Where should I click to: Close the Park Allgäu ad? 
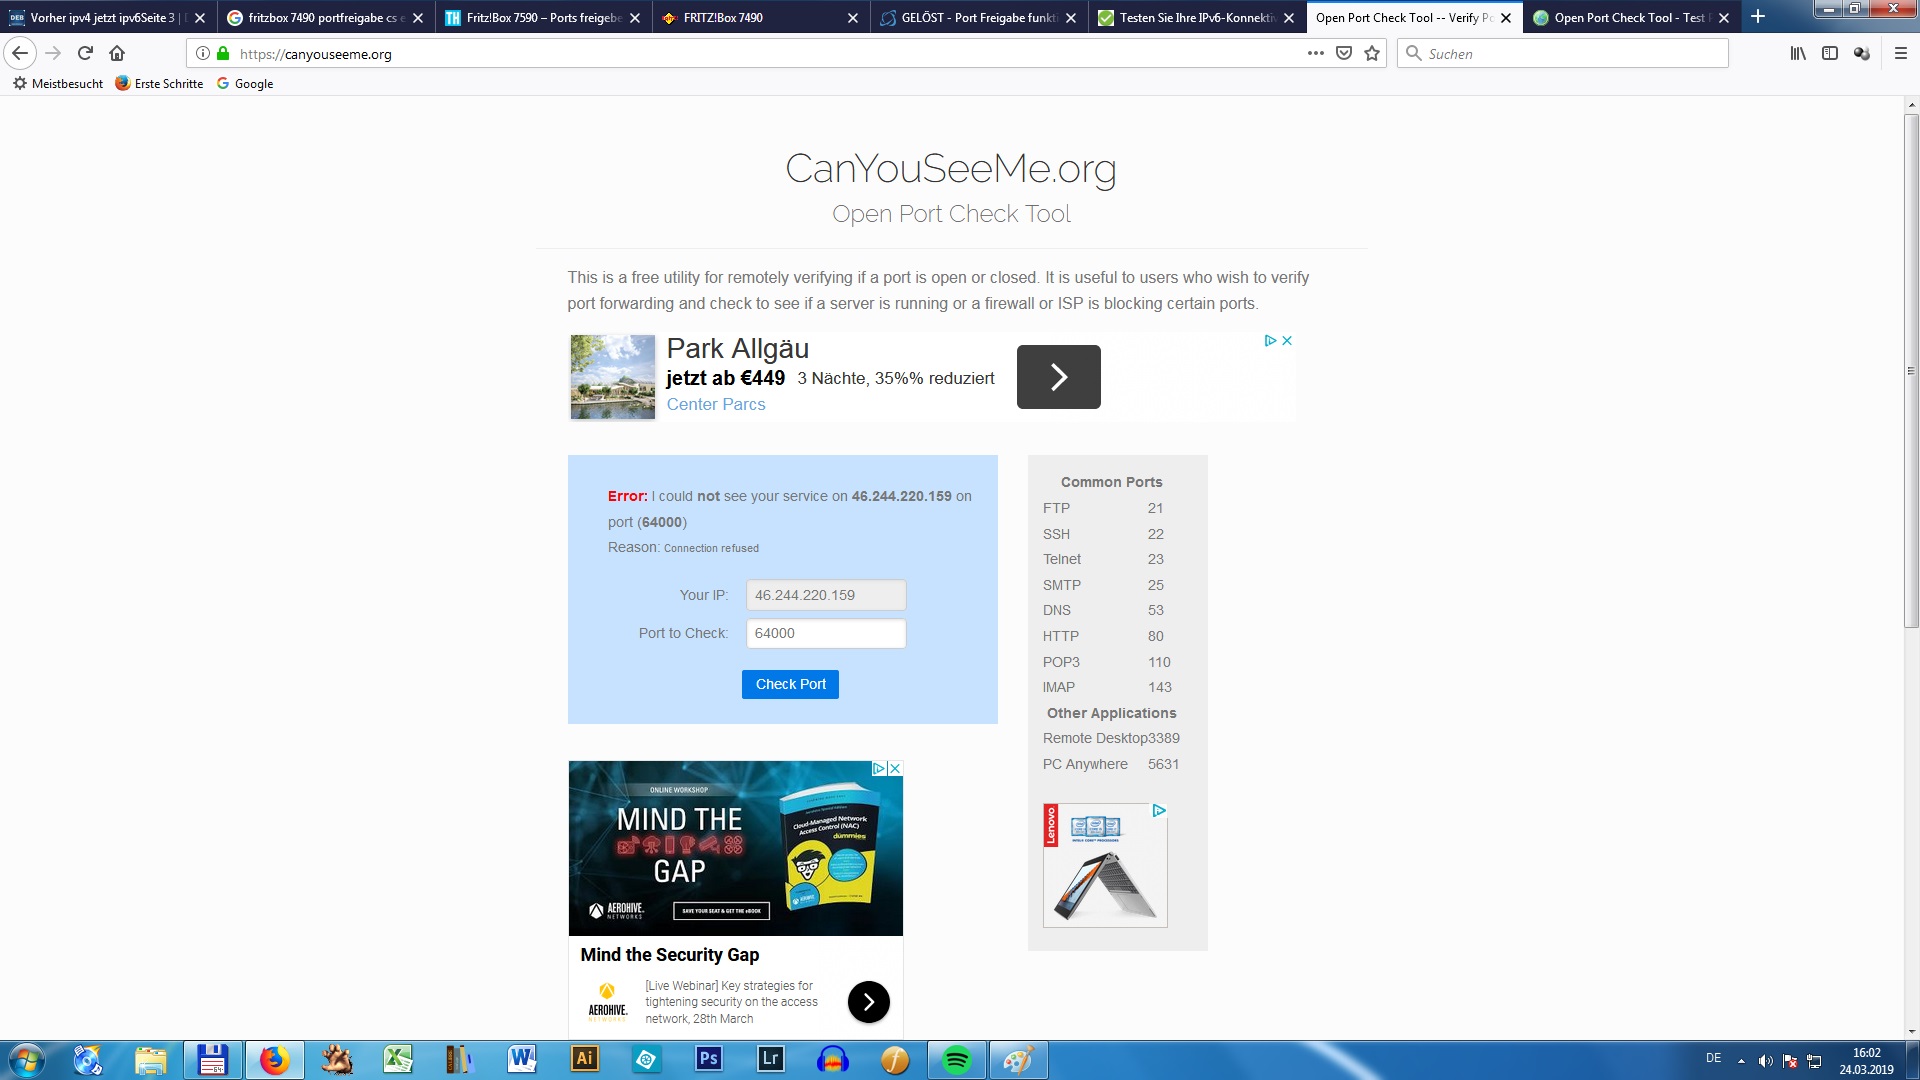tap(1287, 341)
